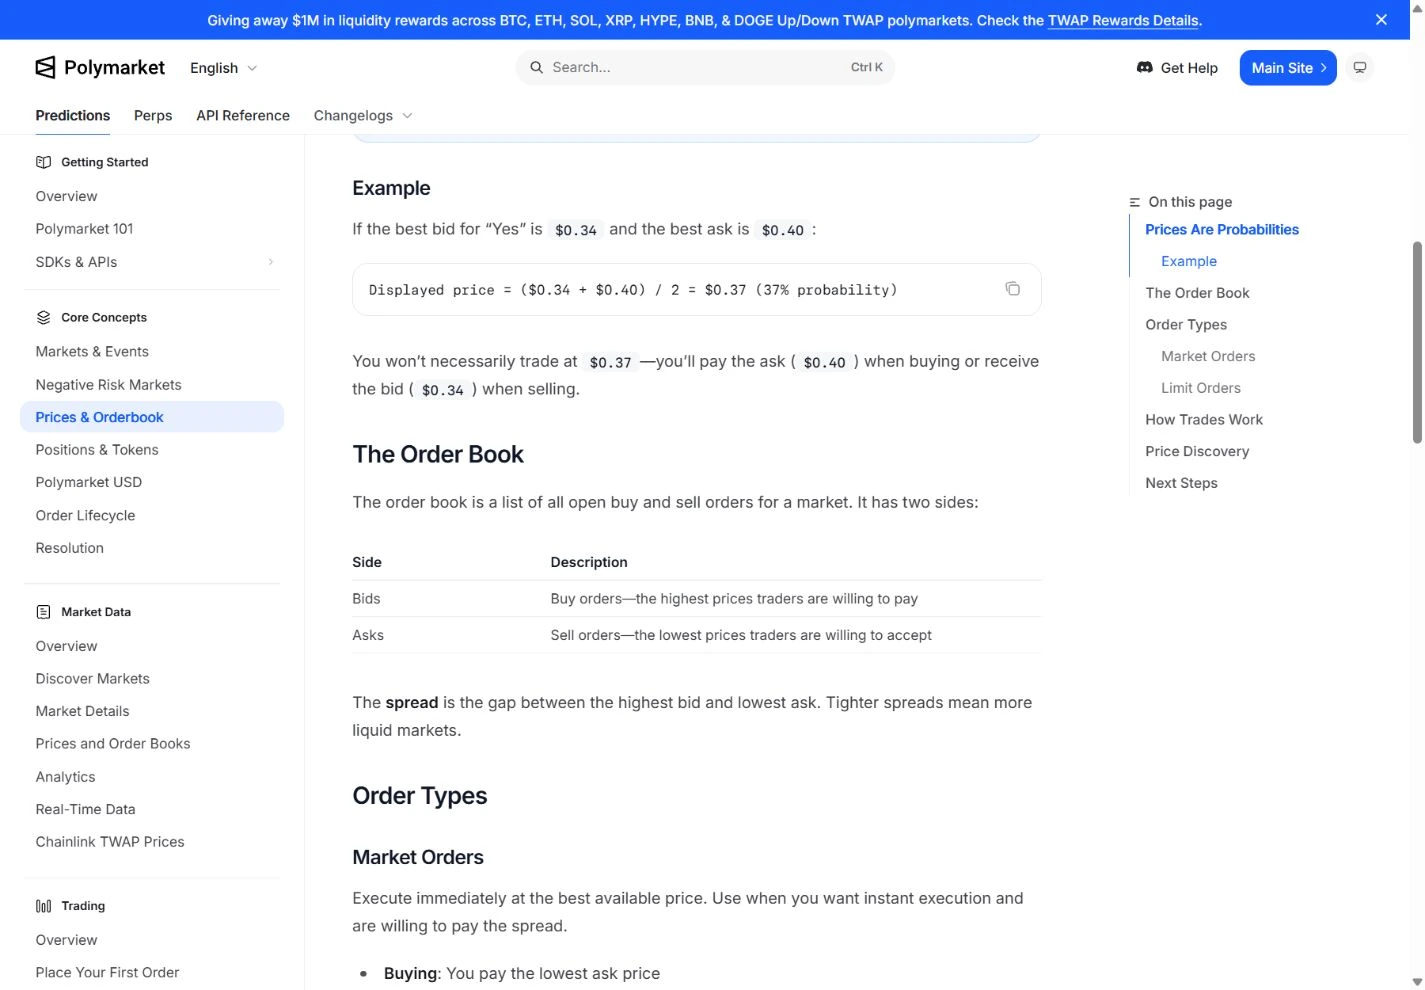This screenshot has width=1425, height=990.
Task: Open Market Details page
Action: [82, 711]
